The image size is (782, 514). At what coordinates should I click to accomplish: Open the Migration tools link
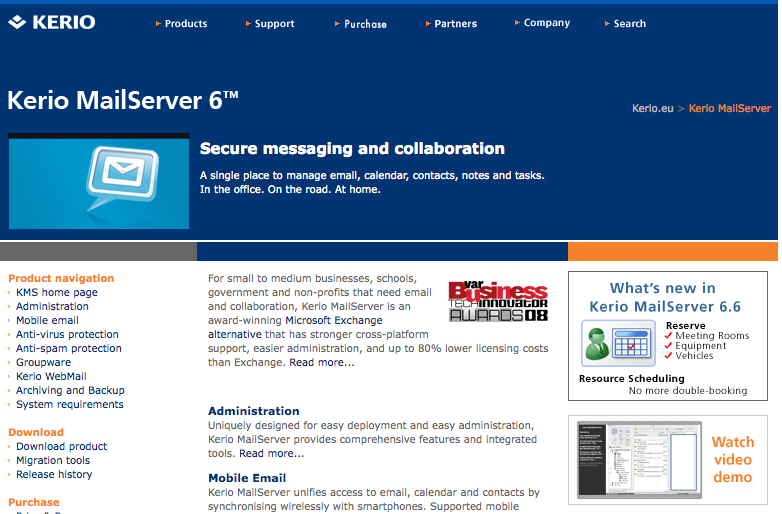[x=53, y=460]
